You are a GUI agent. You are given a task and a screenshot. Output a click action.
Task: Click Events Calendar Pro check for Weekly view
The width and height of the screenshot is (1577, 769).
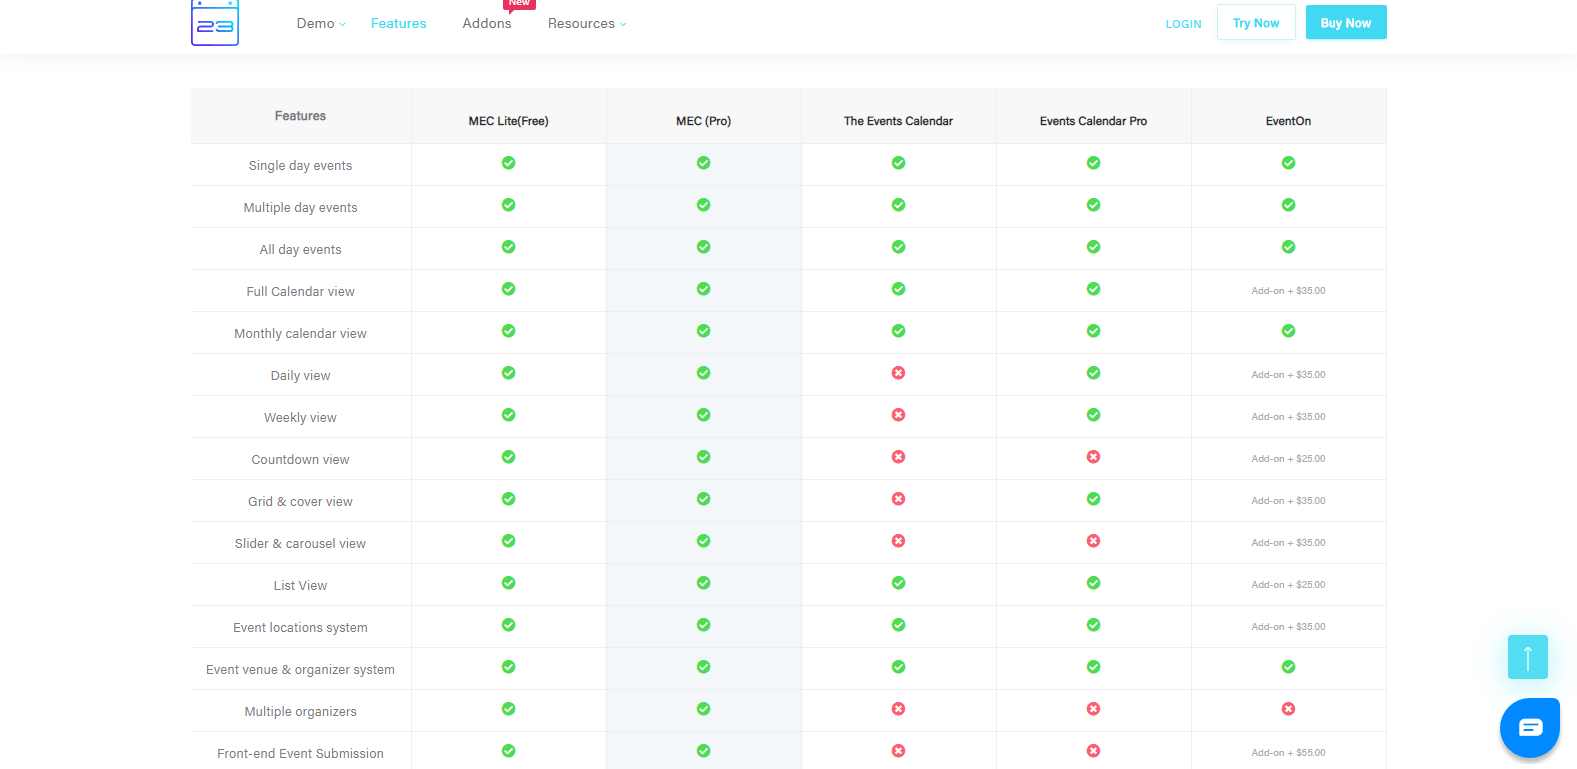point(1093,415)
